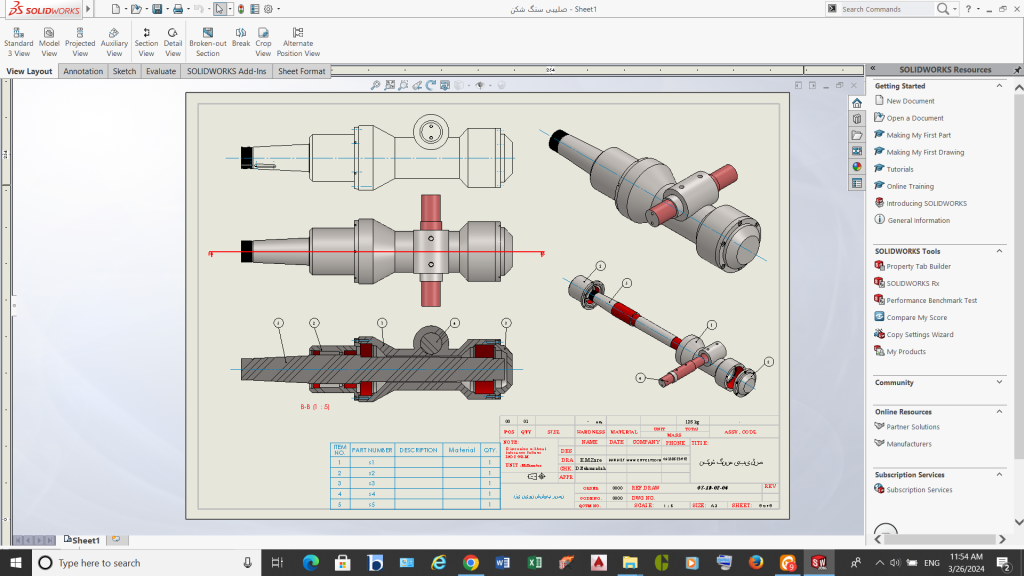Viewport: 1024px width, 576px height.
Task: Pin the SOLIDWORKS Resources panel
Action: click(1016, 70)
